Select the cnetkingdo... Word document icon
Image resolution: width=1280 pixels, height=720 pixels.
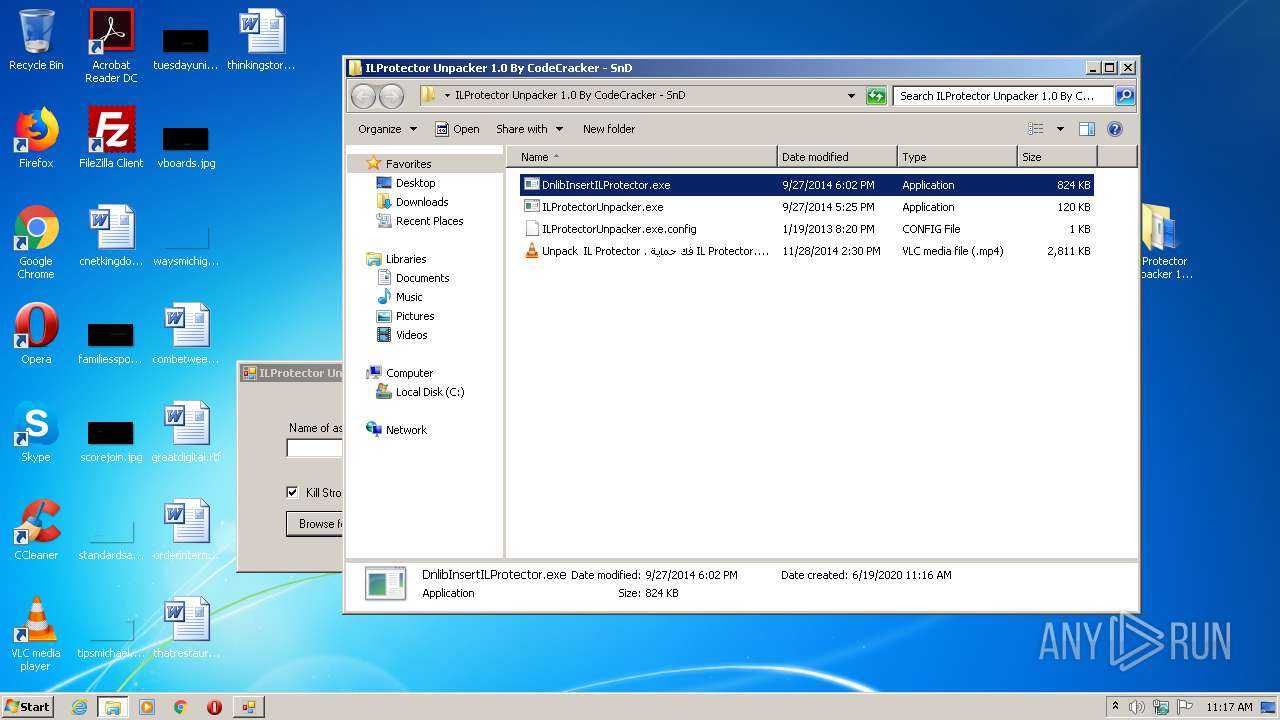coord(111,236)
